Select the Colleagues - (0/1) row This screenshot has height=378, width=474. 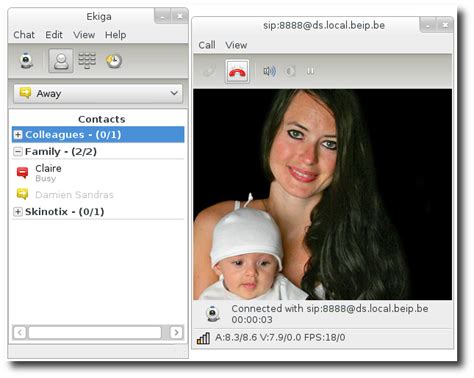click(x=98, y=135)
